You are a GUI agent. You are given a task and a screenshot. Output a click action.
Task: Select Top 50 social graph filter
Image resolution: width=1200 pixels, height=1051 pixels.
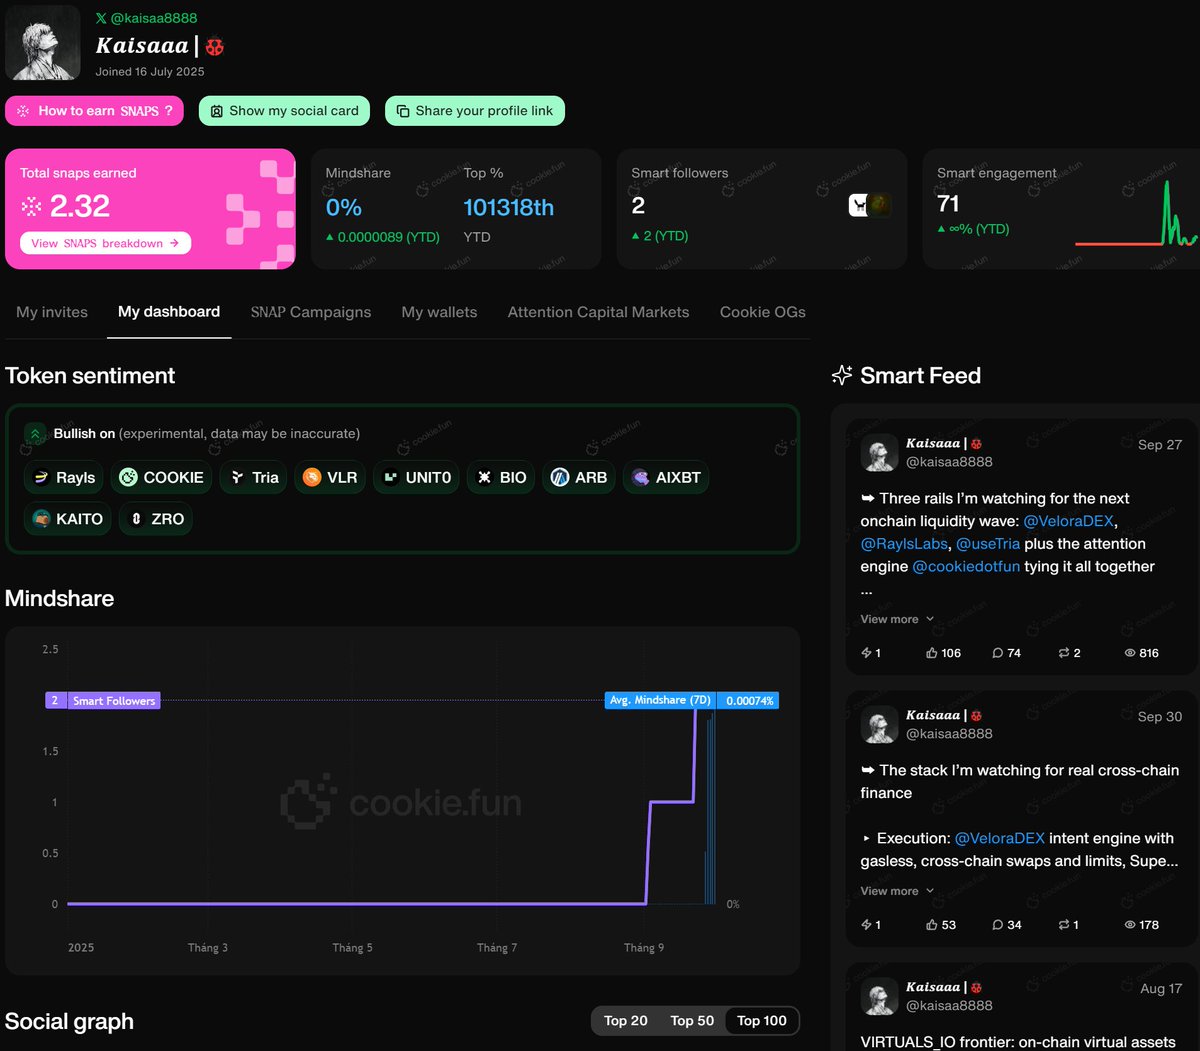[692, 1021]
